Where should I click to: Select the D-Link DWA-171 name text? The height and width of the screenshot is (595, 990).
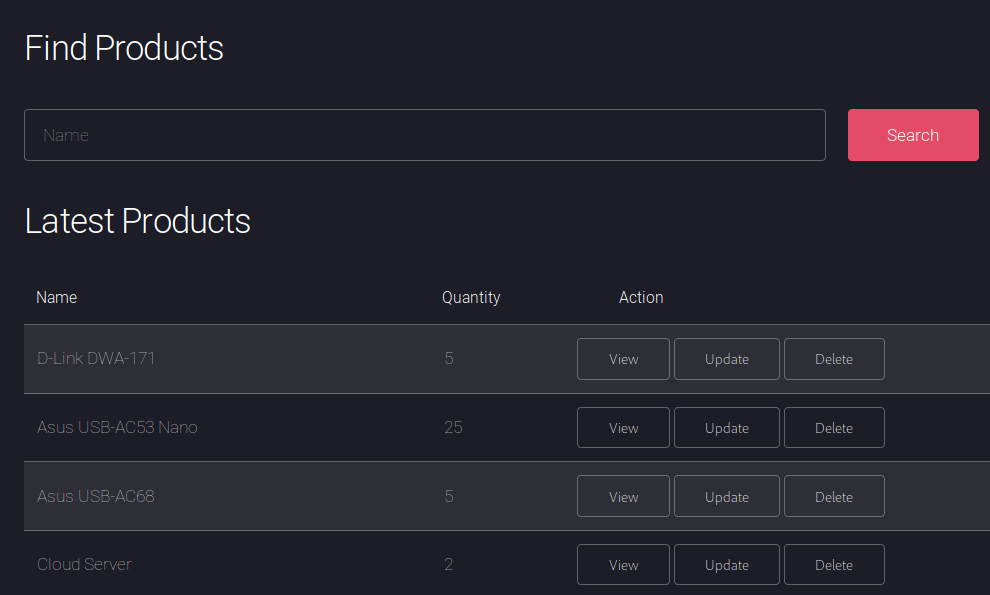pos(96,358)
